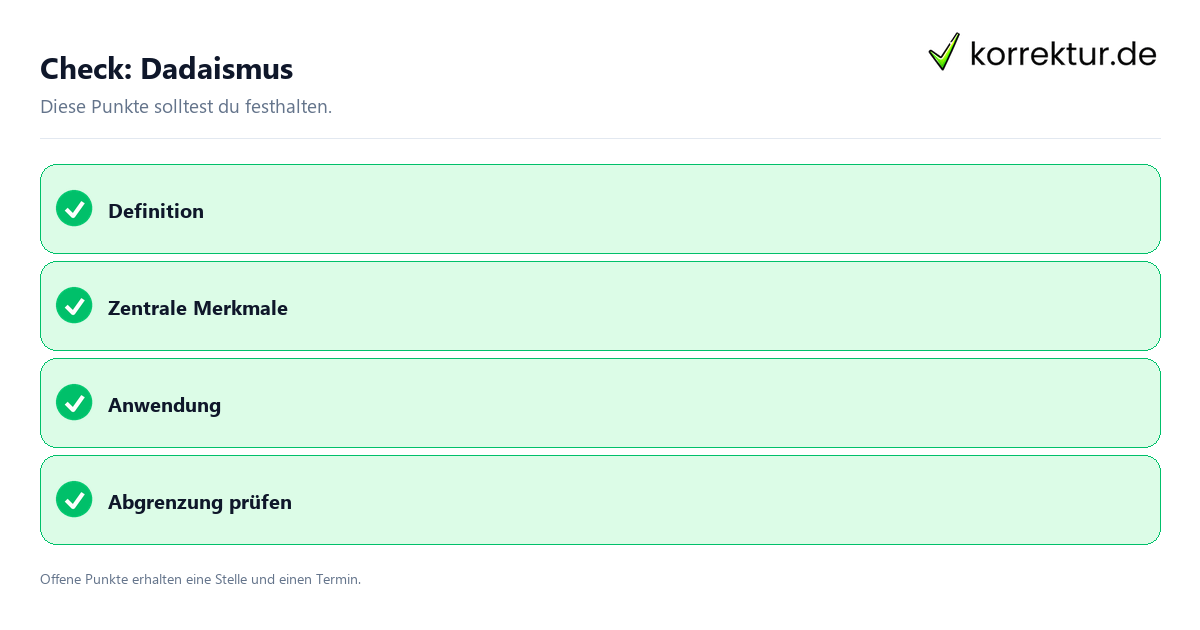
Task: Click the Check: Dadaismus heading
Action: [166, 68]
